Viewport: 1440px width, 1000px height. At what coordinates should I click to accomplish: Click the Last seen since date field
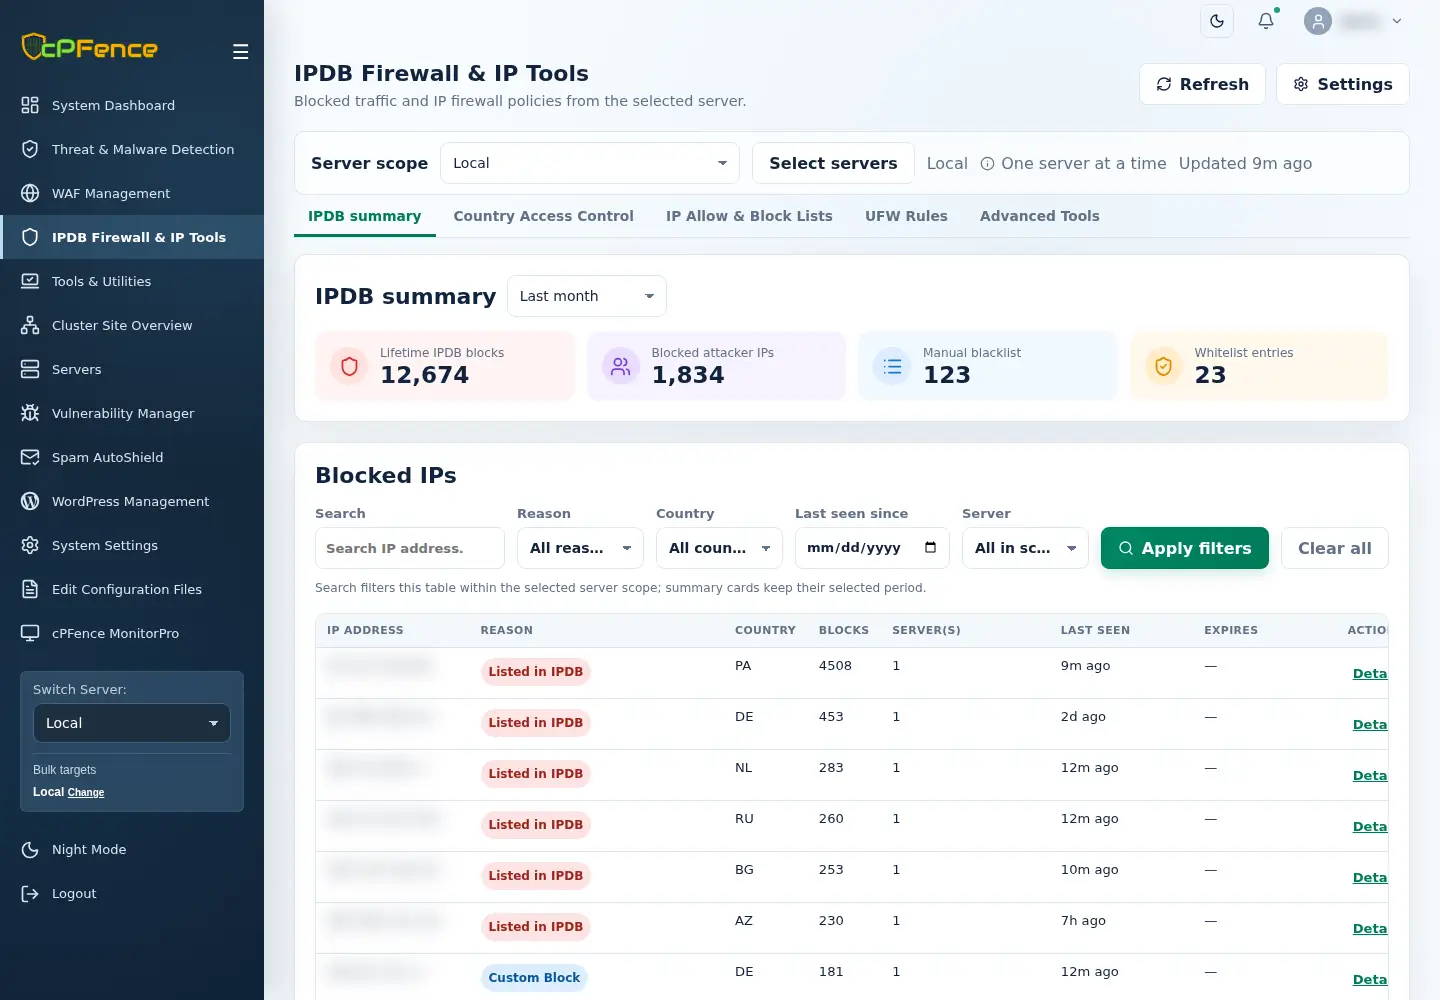pyautogui.click(x=872, y=548)
